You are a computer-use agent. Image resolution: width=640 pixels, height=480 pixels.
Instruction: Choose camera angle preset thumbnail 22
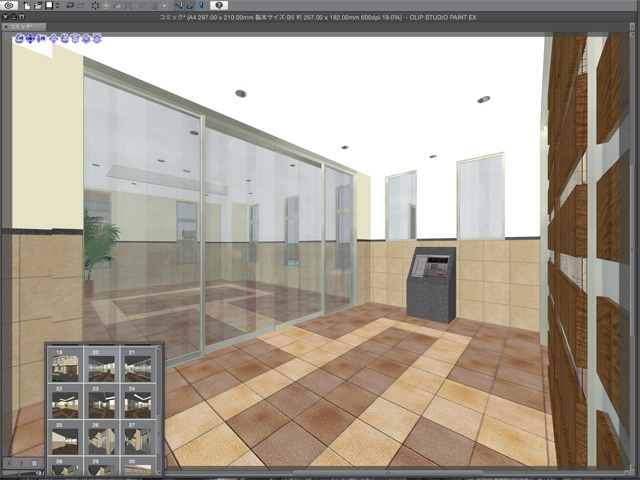pyautogui.click(x=65, y=402)
